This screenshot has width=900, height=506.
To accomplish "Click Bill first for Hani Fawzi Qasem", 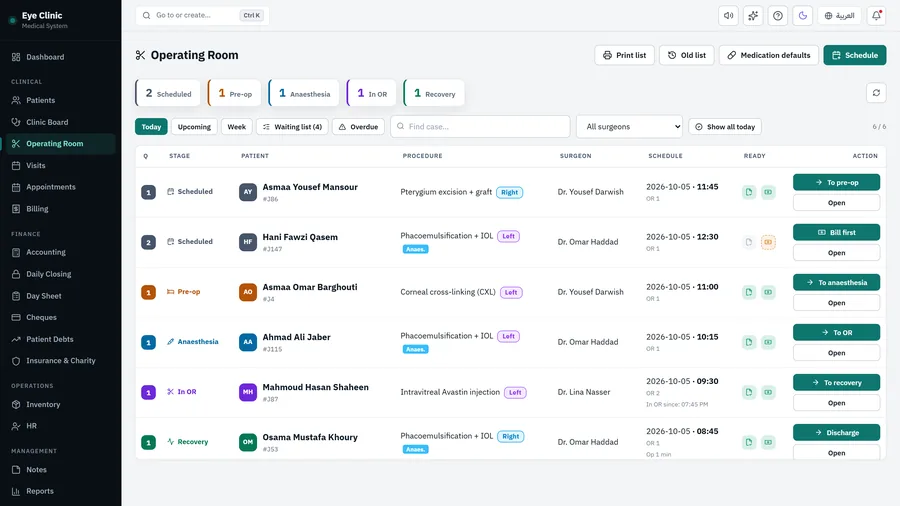I will [x=836, y=232].
